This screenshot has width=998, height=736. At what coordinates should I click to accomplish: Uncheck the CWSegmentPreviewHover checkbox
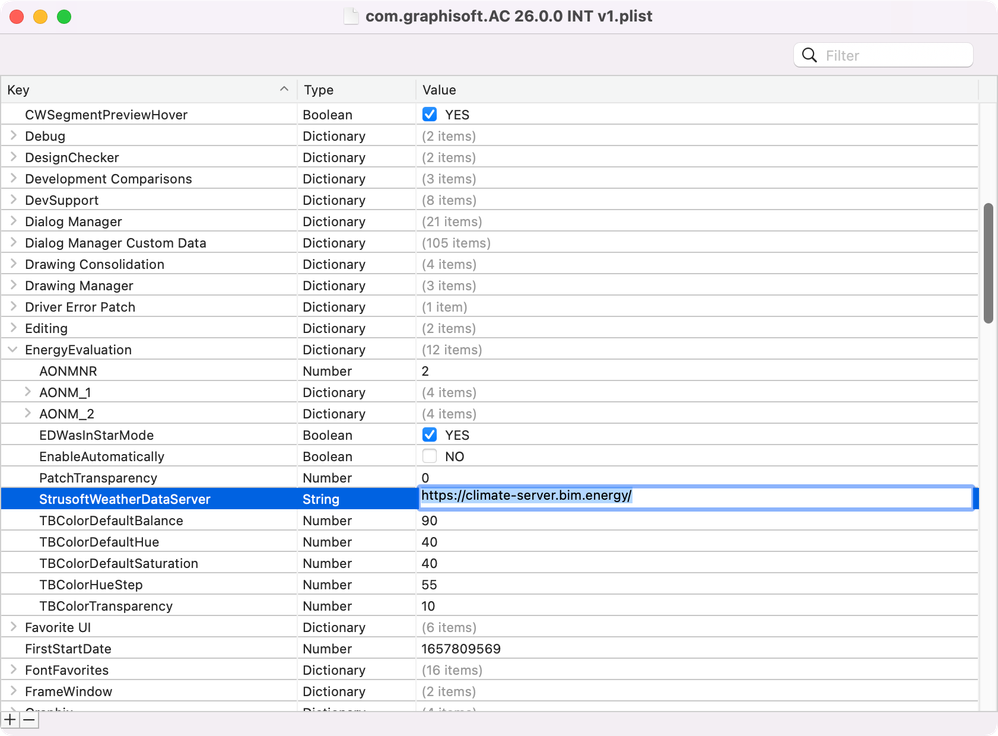pos(428,114)
